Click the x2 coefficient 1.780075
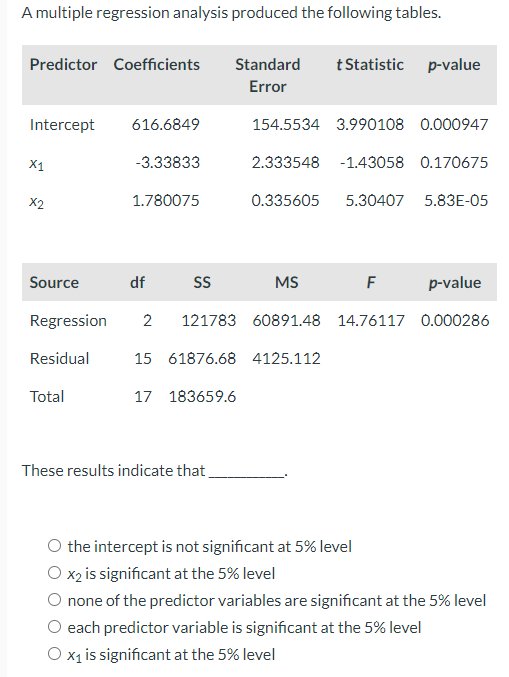Screen dimensions: 509x677 [x=166, y=200]
